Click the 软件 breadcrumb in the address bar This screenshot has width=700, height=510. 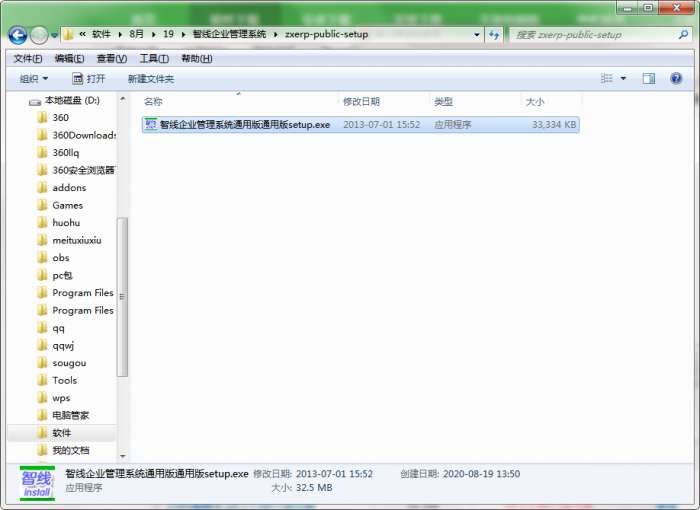(x=101, y=34)
